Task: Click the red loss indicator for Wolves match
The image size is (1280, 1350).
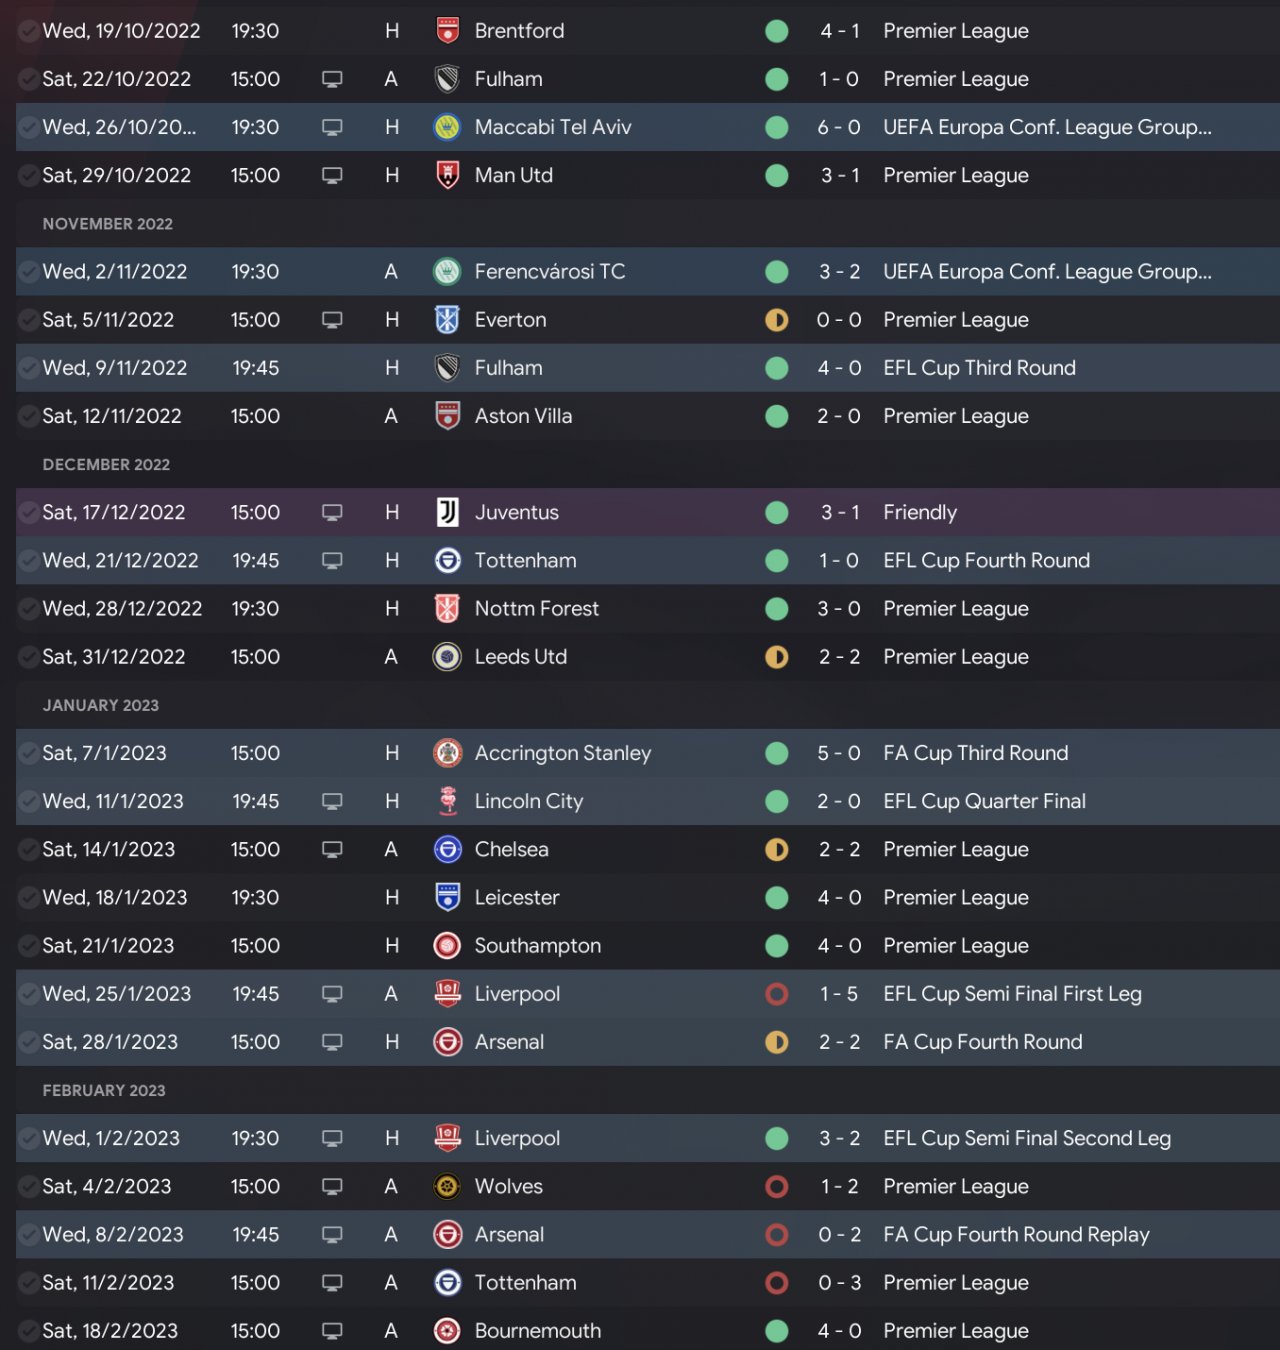Action: click(x=777, y=1187)
